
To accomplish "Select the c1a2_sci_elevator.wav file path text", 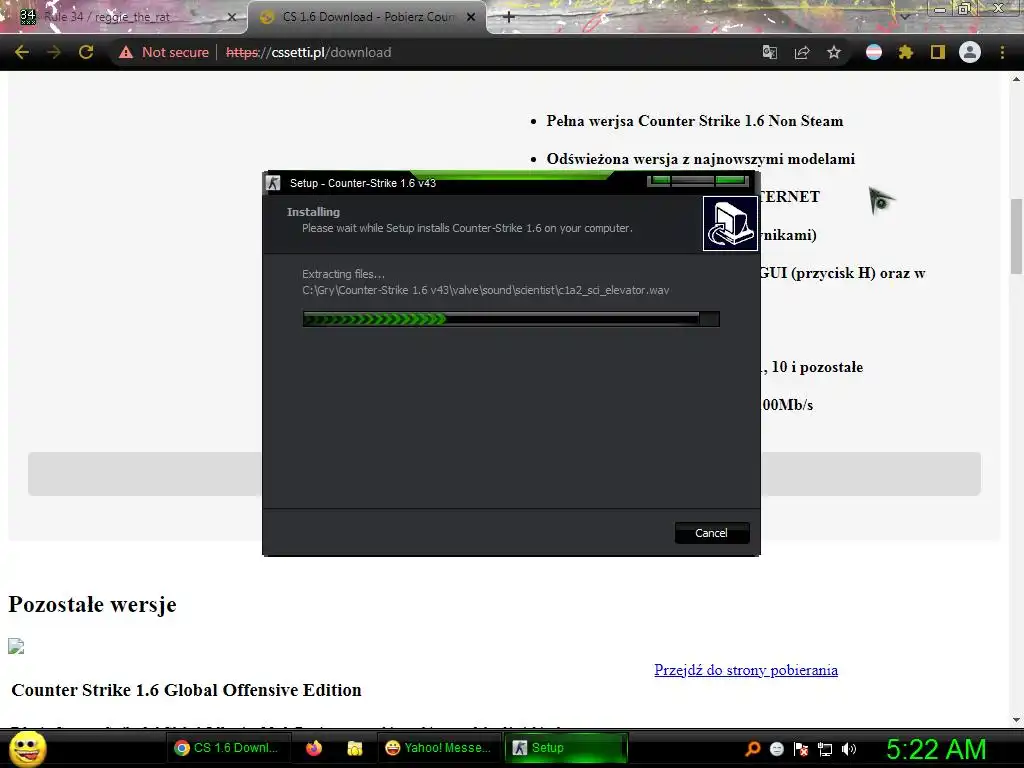I will (486, 290).
